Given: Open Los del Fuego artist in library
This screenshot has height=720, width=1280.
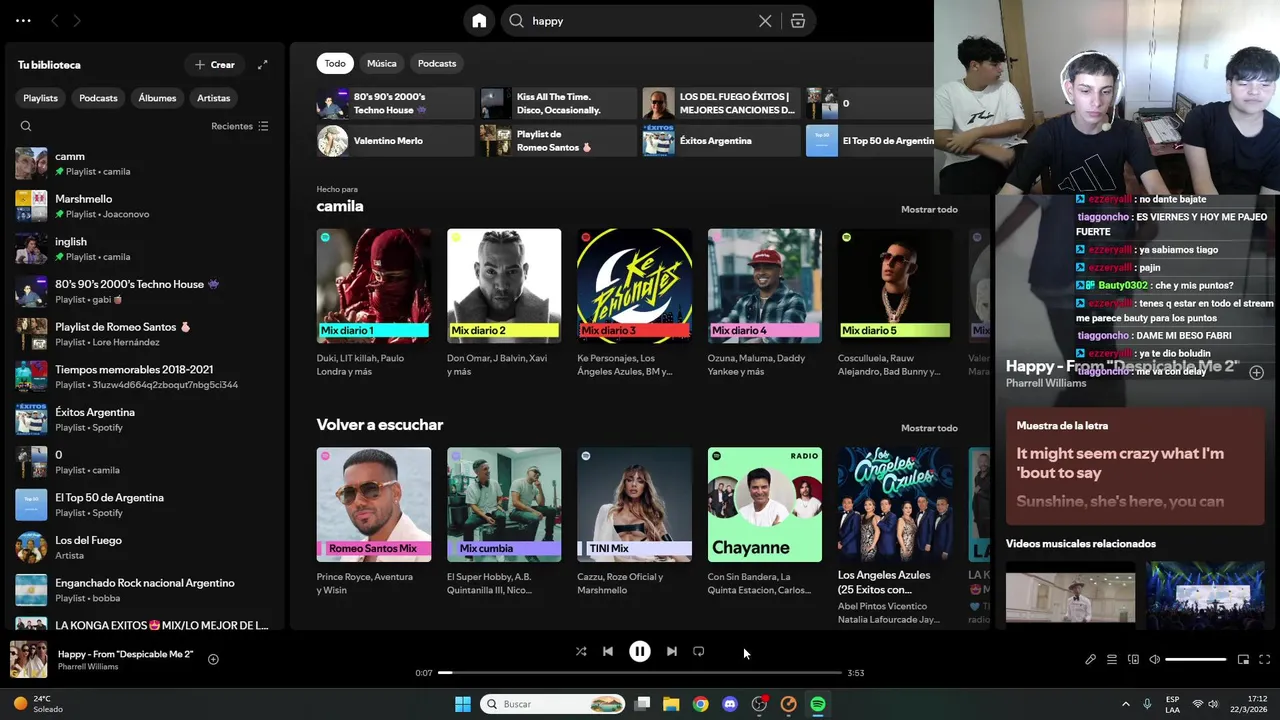Looking at the screenshot, I should tap(145, 547).
